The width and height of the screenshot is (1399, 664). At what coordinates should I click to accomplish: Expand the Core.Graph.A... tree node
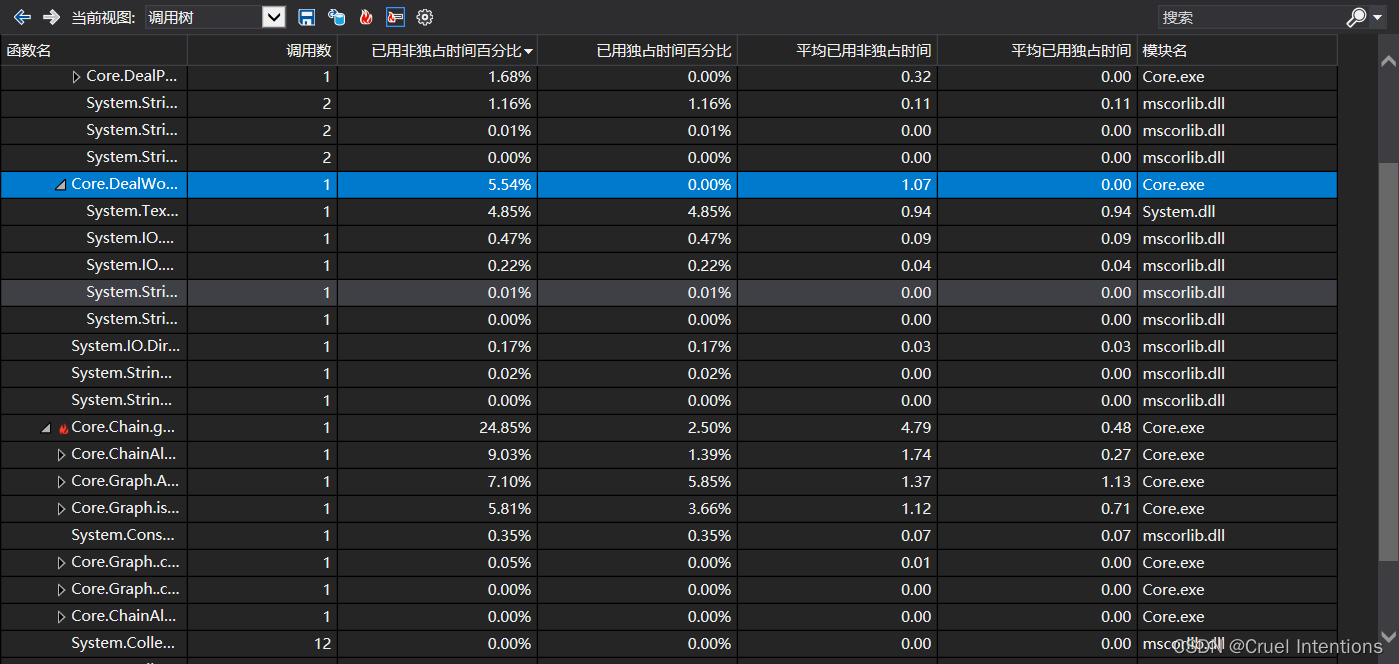coord(62,482)
